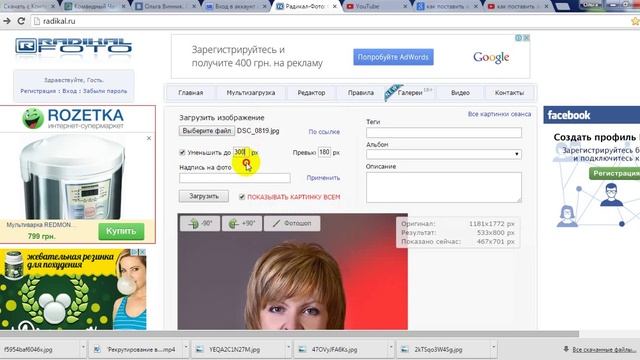Open downloaded file YEQA2C1N27M.jpg
This screenshot has height=360, width=640.
click(x=234, y=349)
